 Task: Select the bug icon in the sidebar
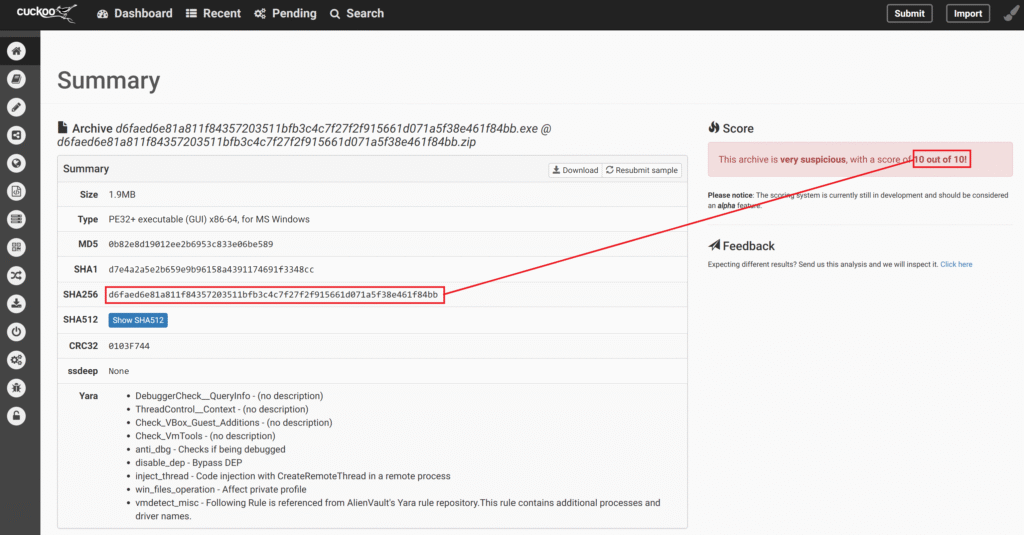[16, 387]
